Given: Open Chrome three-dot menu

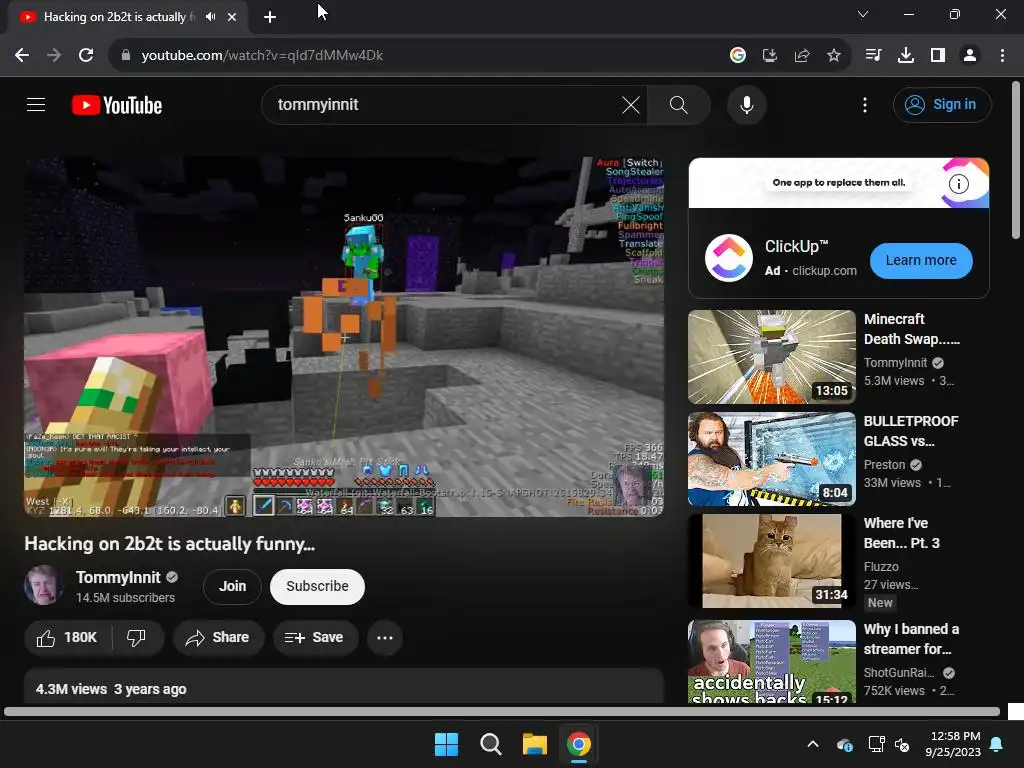Looking at the screenshot, I should pyautogui.click(x=1002, y=56).
